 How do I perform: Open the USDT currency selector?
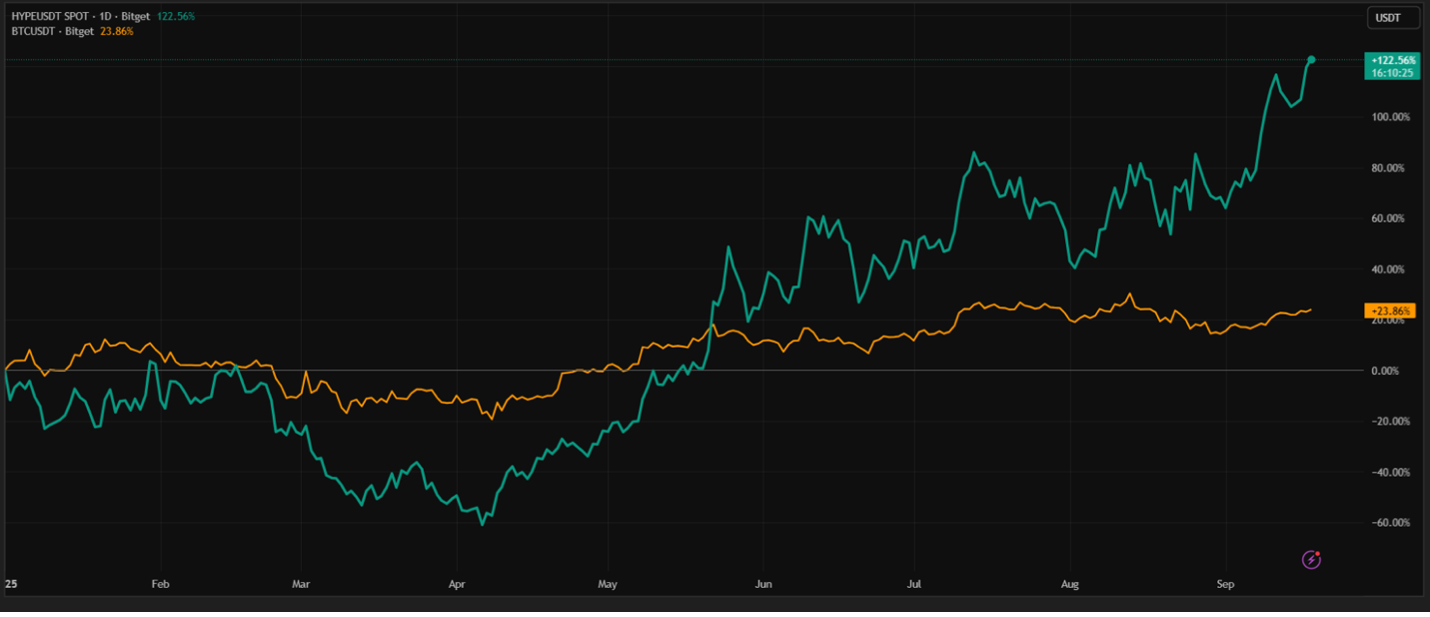(1391, 18)
